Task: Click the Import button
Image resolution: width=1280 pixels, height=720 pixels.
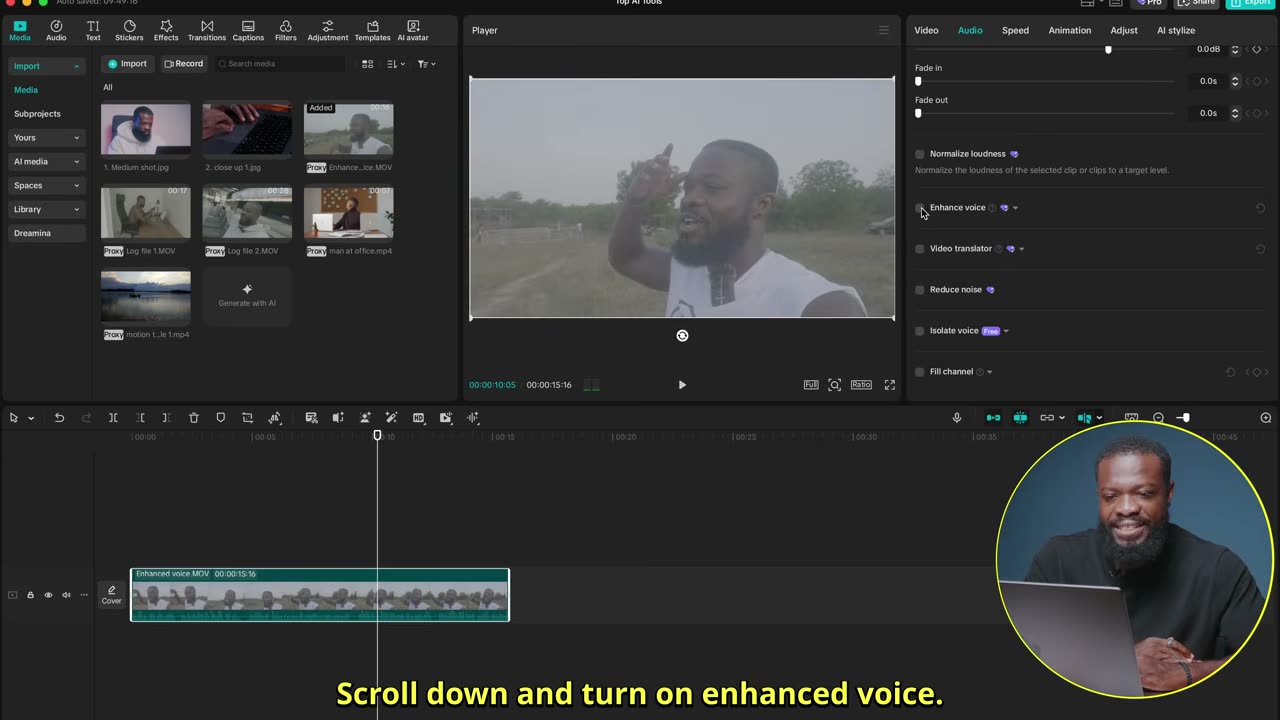Action: pos(128,64)
